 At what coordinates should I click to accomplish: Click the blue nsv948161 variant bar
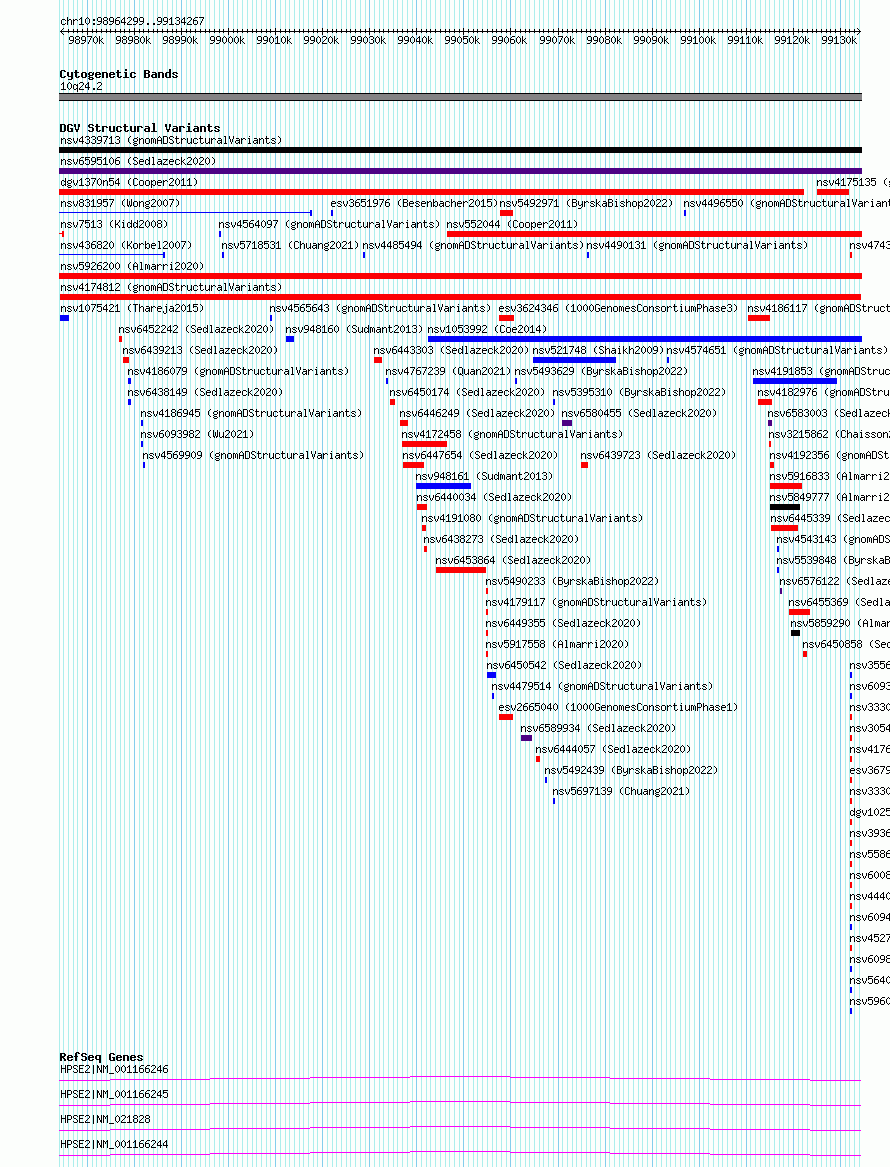coord(444,486)
